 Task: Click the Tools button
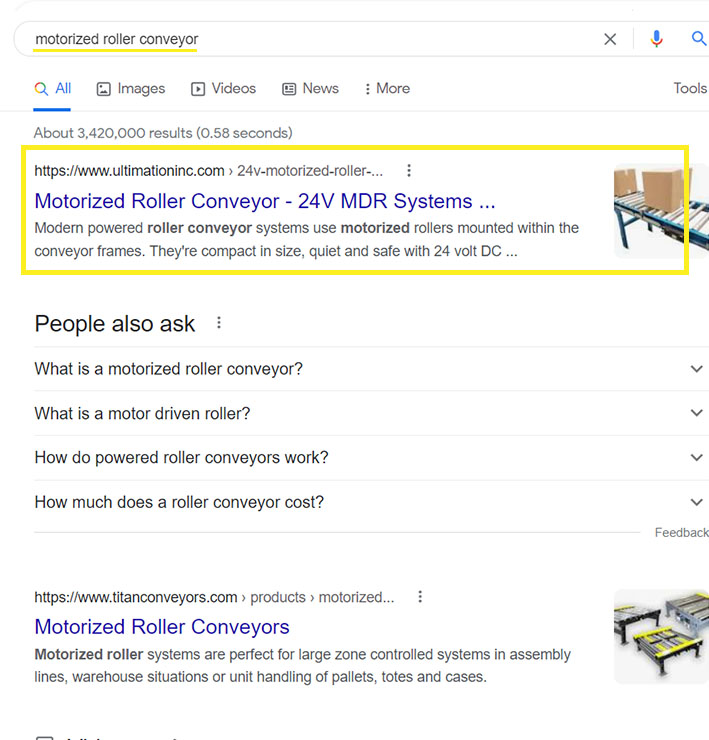pos(690,88)
